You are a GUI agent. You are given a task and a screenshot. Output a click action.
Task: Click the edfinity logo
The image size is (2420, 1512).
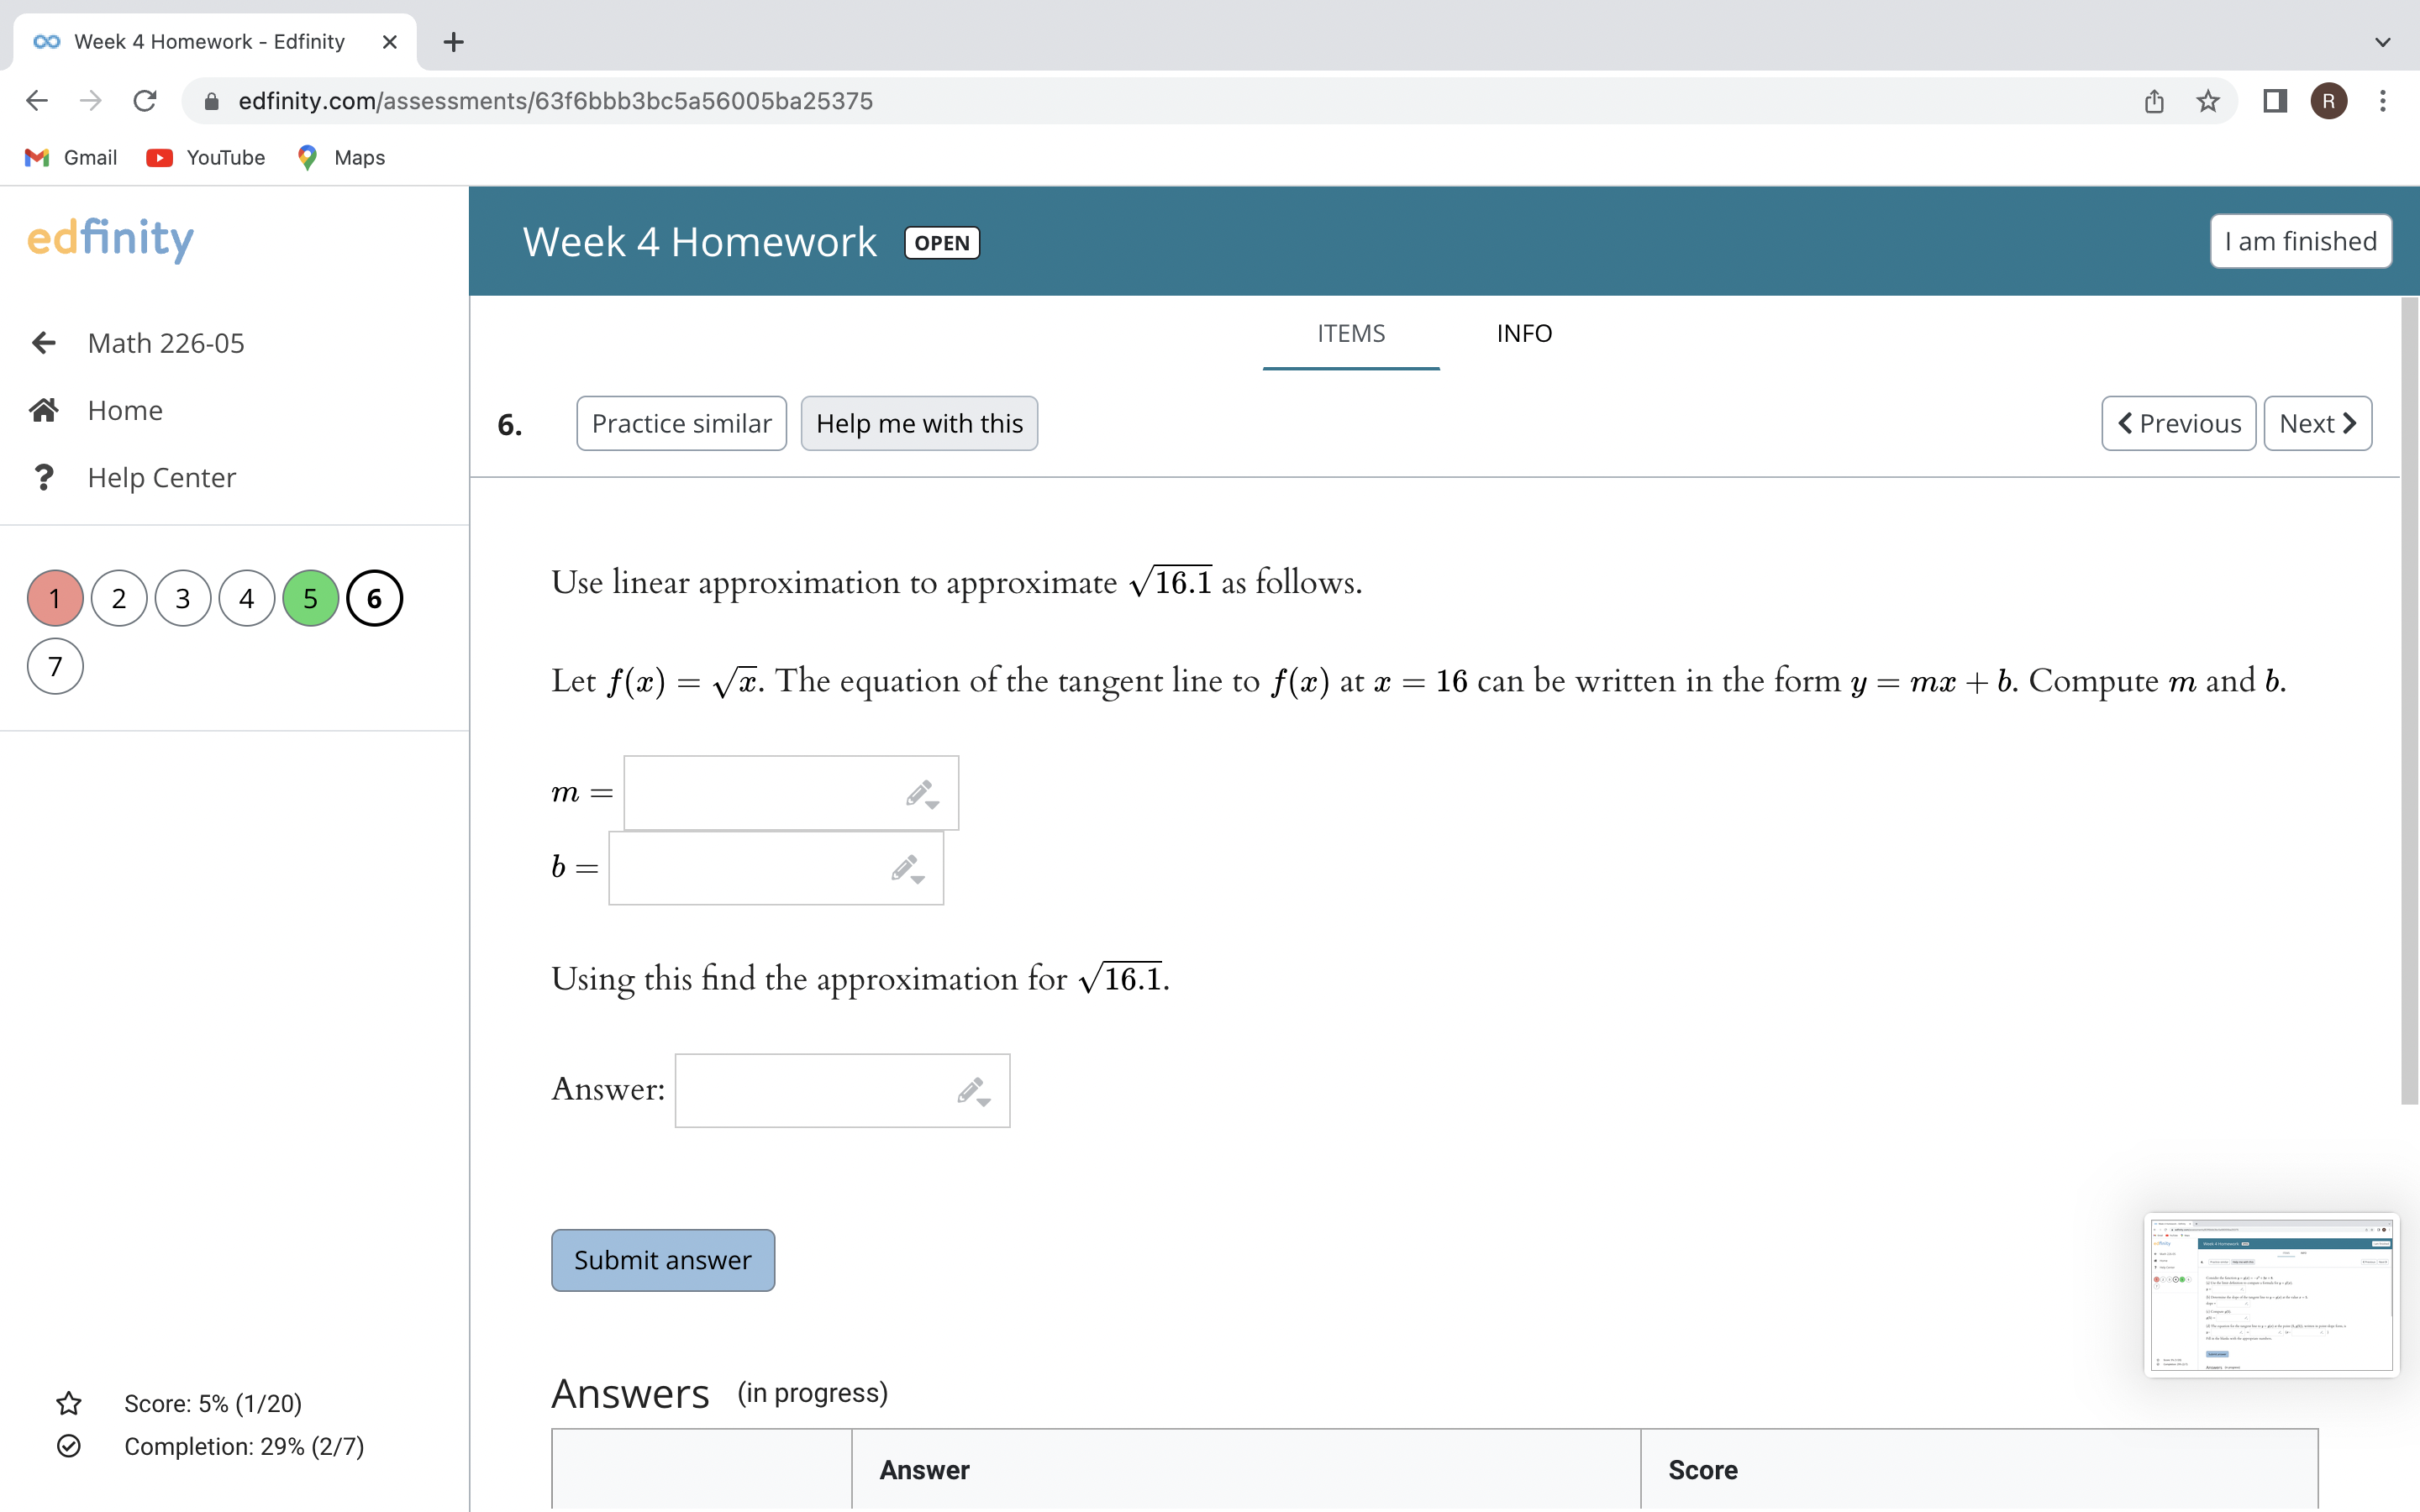tap(110, 239)
